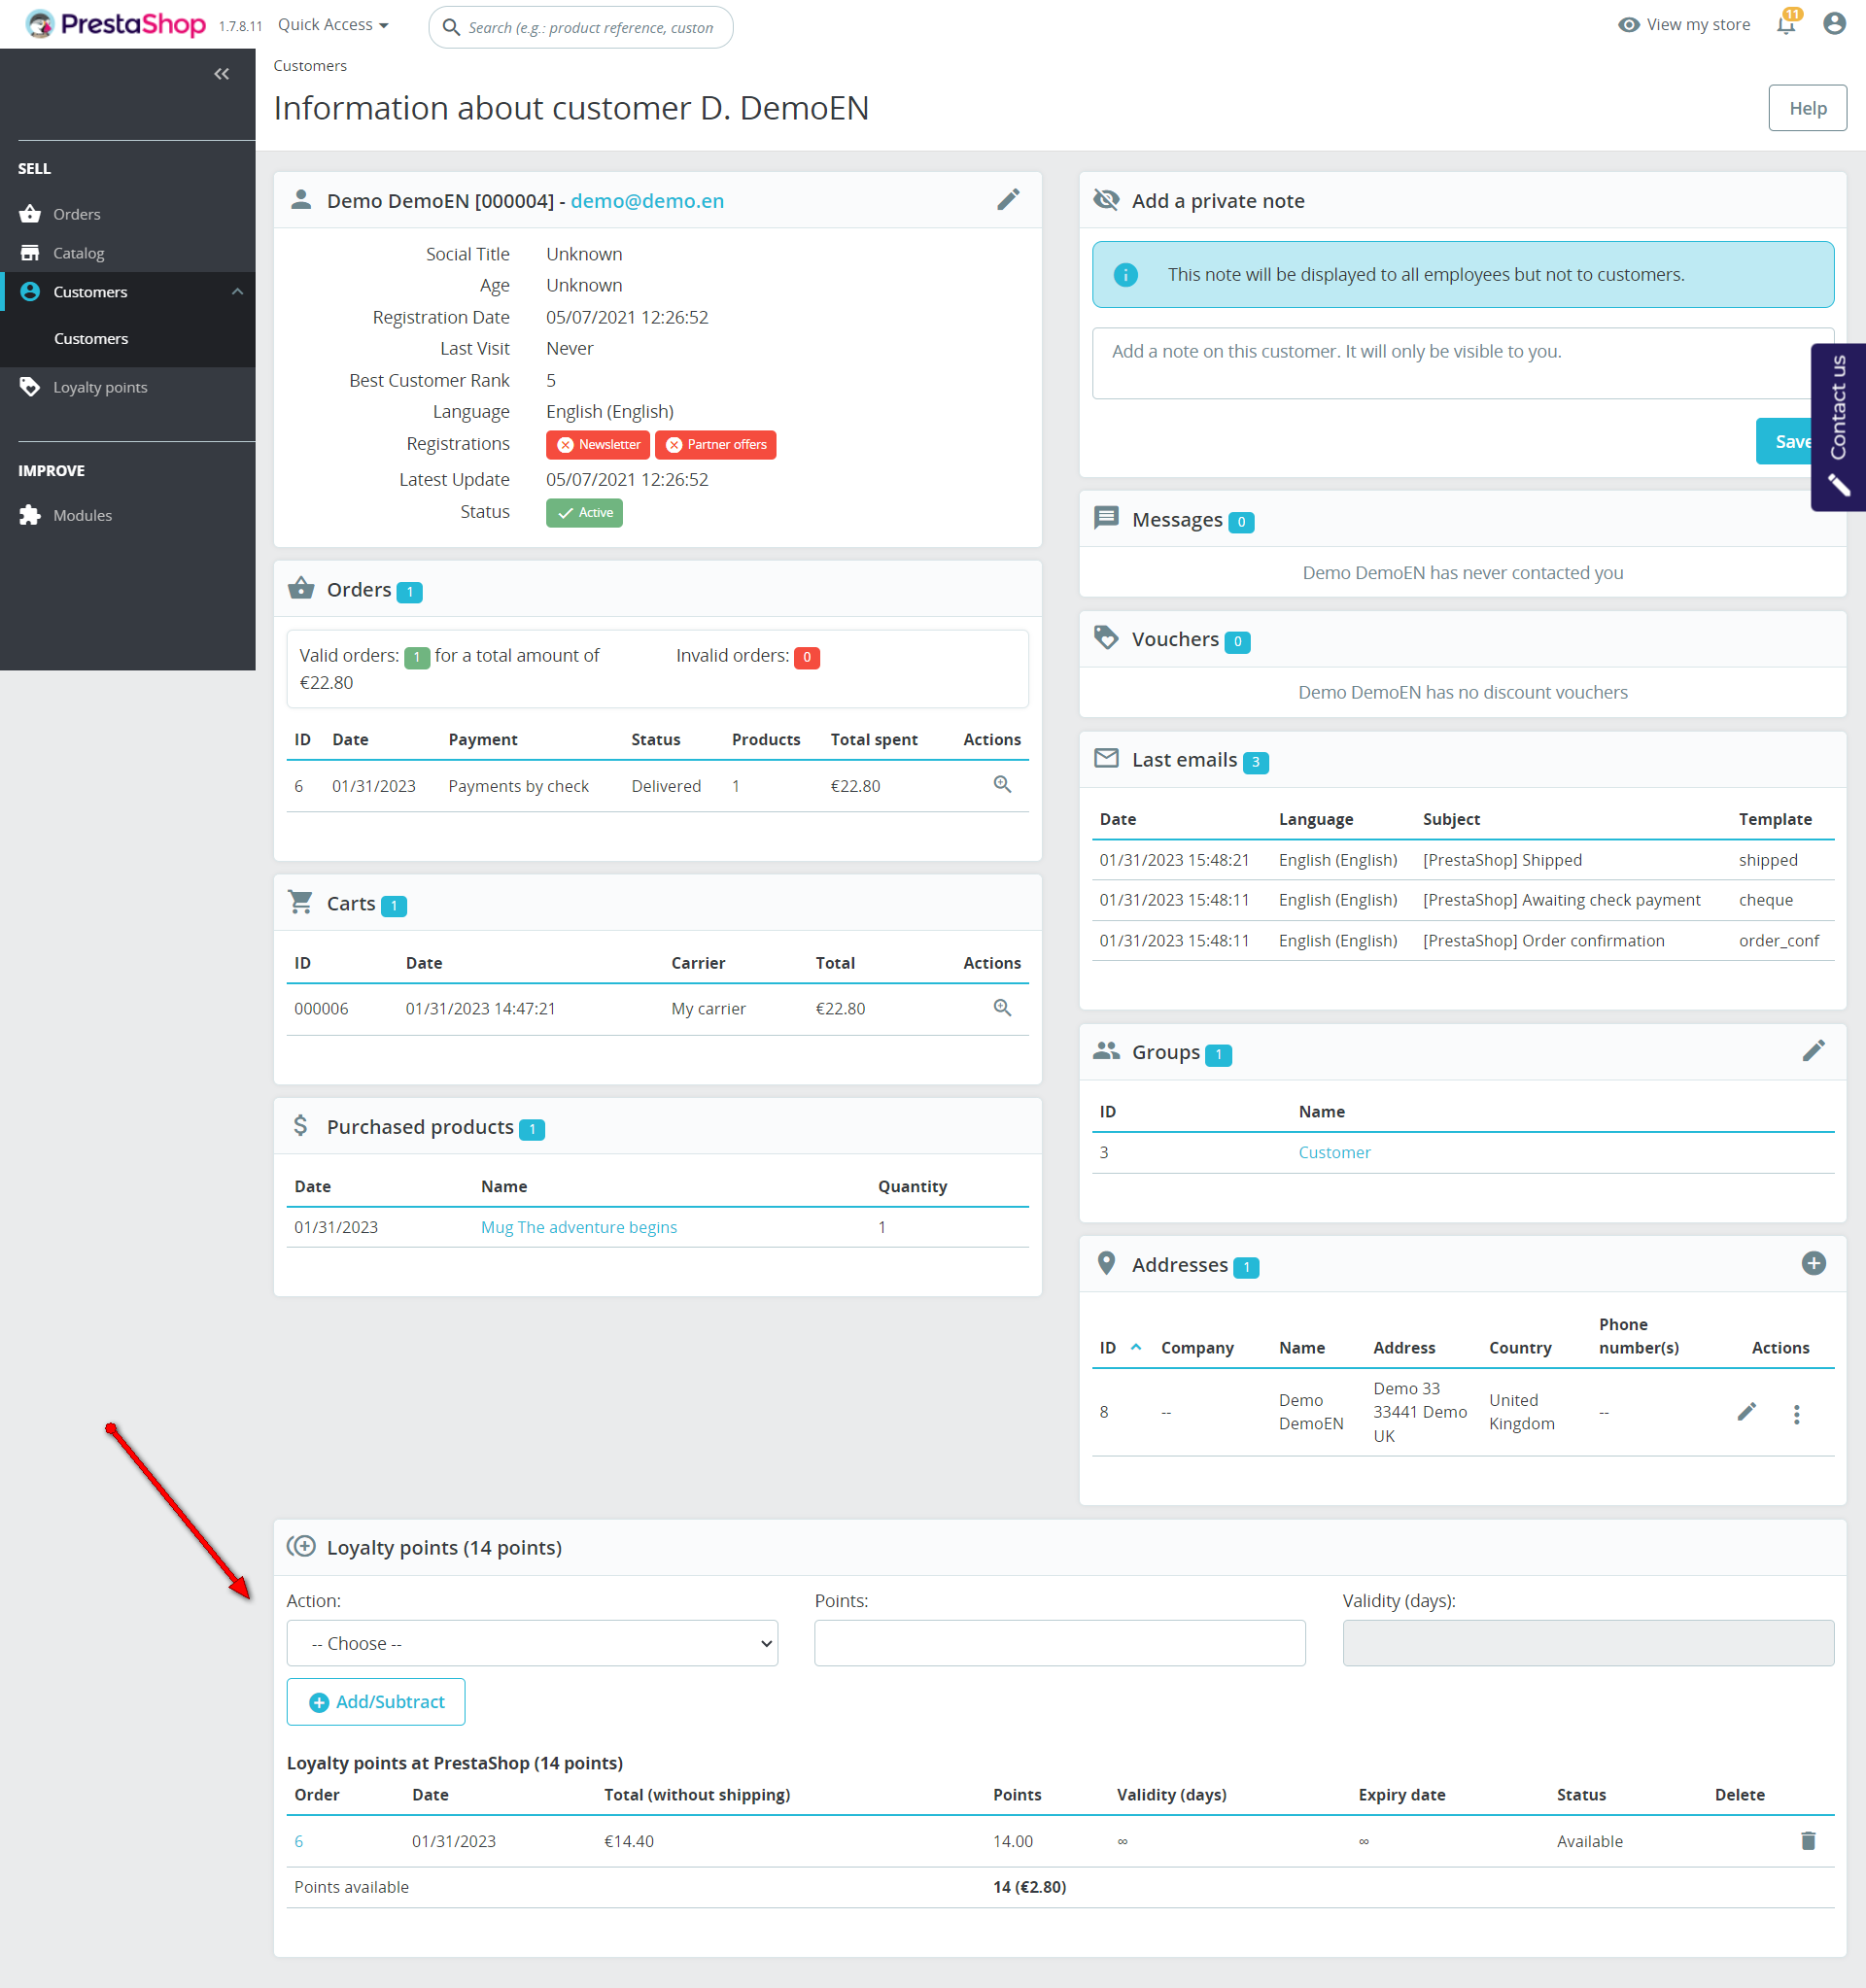View cart 000006 magnifier icon
Viewport: 1866px width, 1988px height.
coord(1002,1008)
